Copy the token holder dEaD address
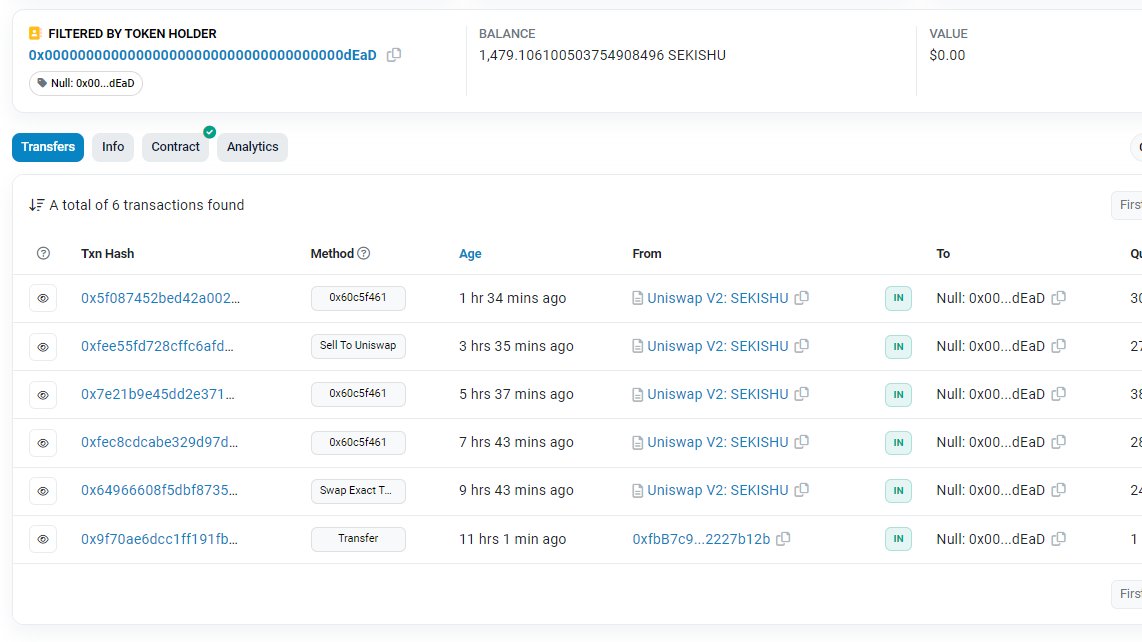This screenshot has height=642, width=1142. coord(394,55)
